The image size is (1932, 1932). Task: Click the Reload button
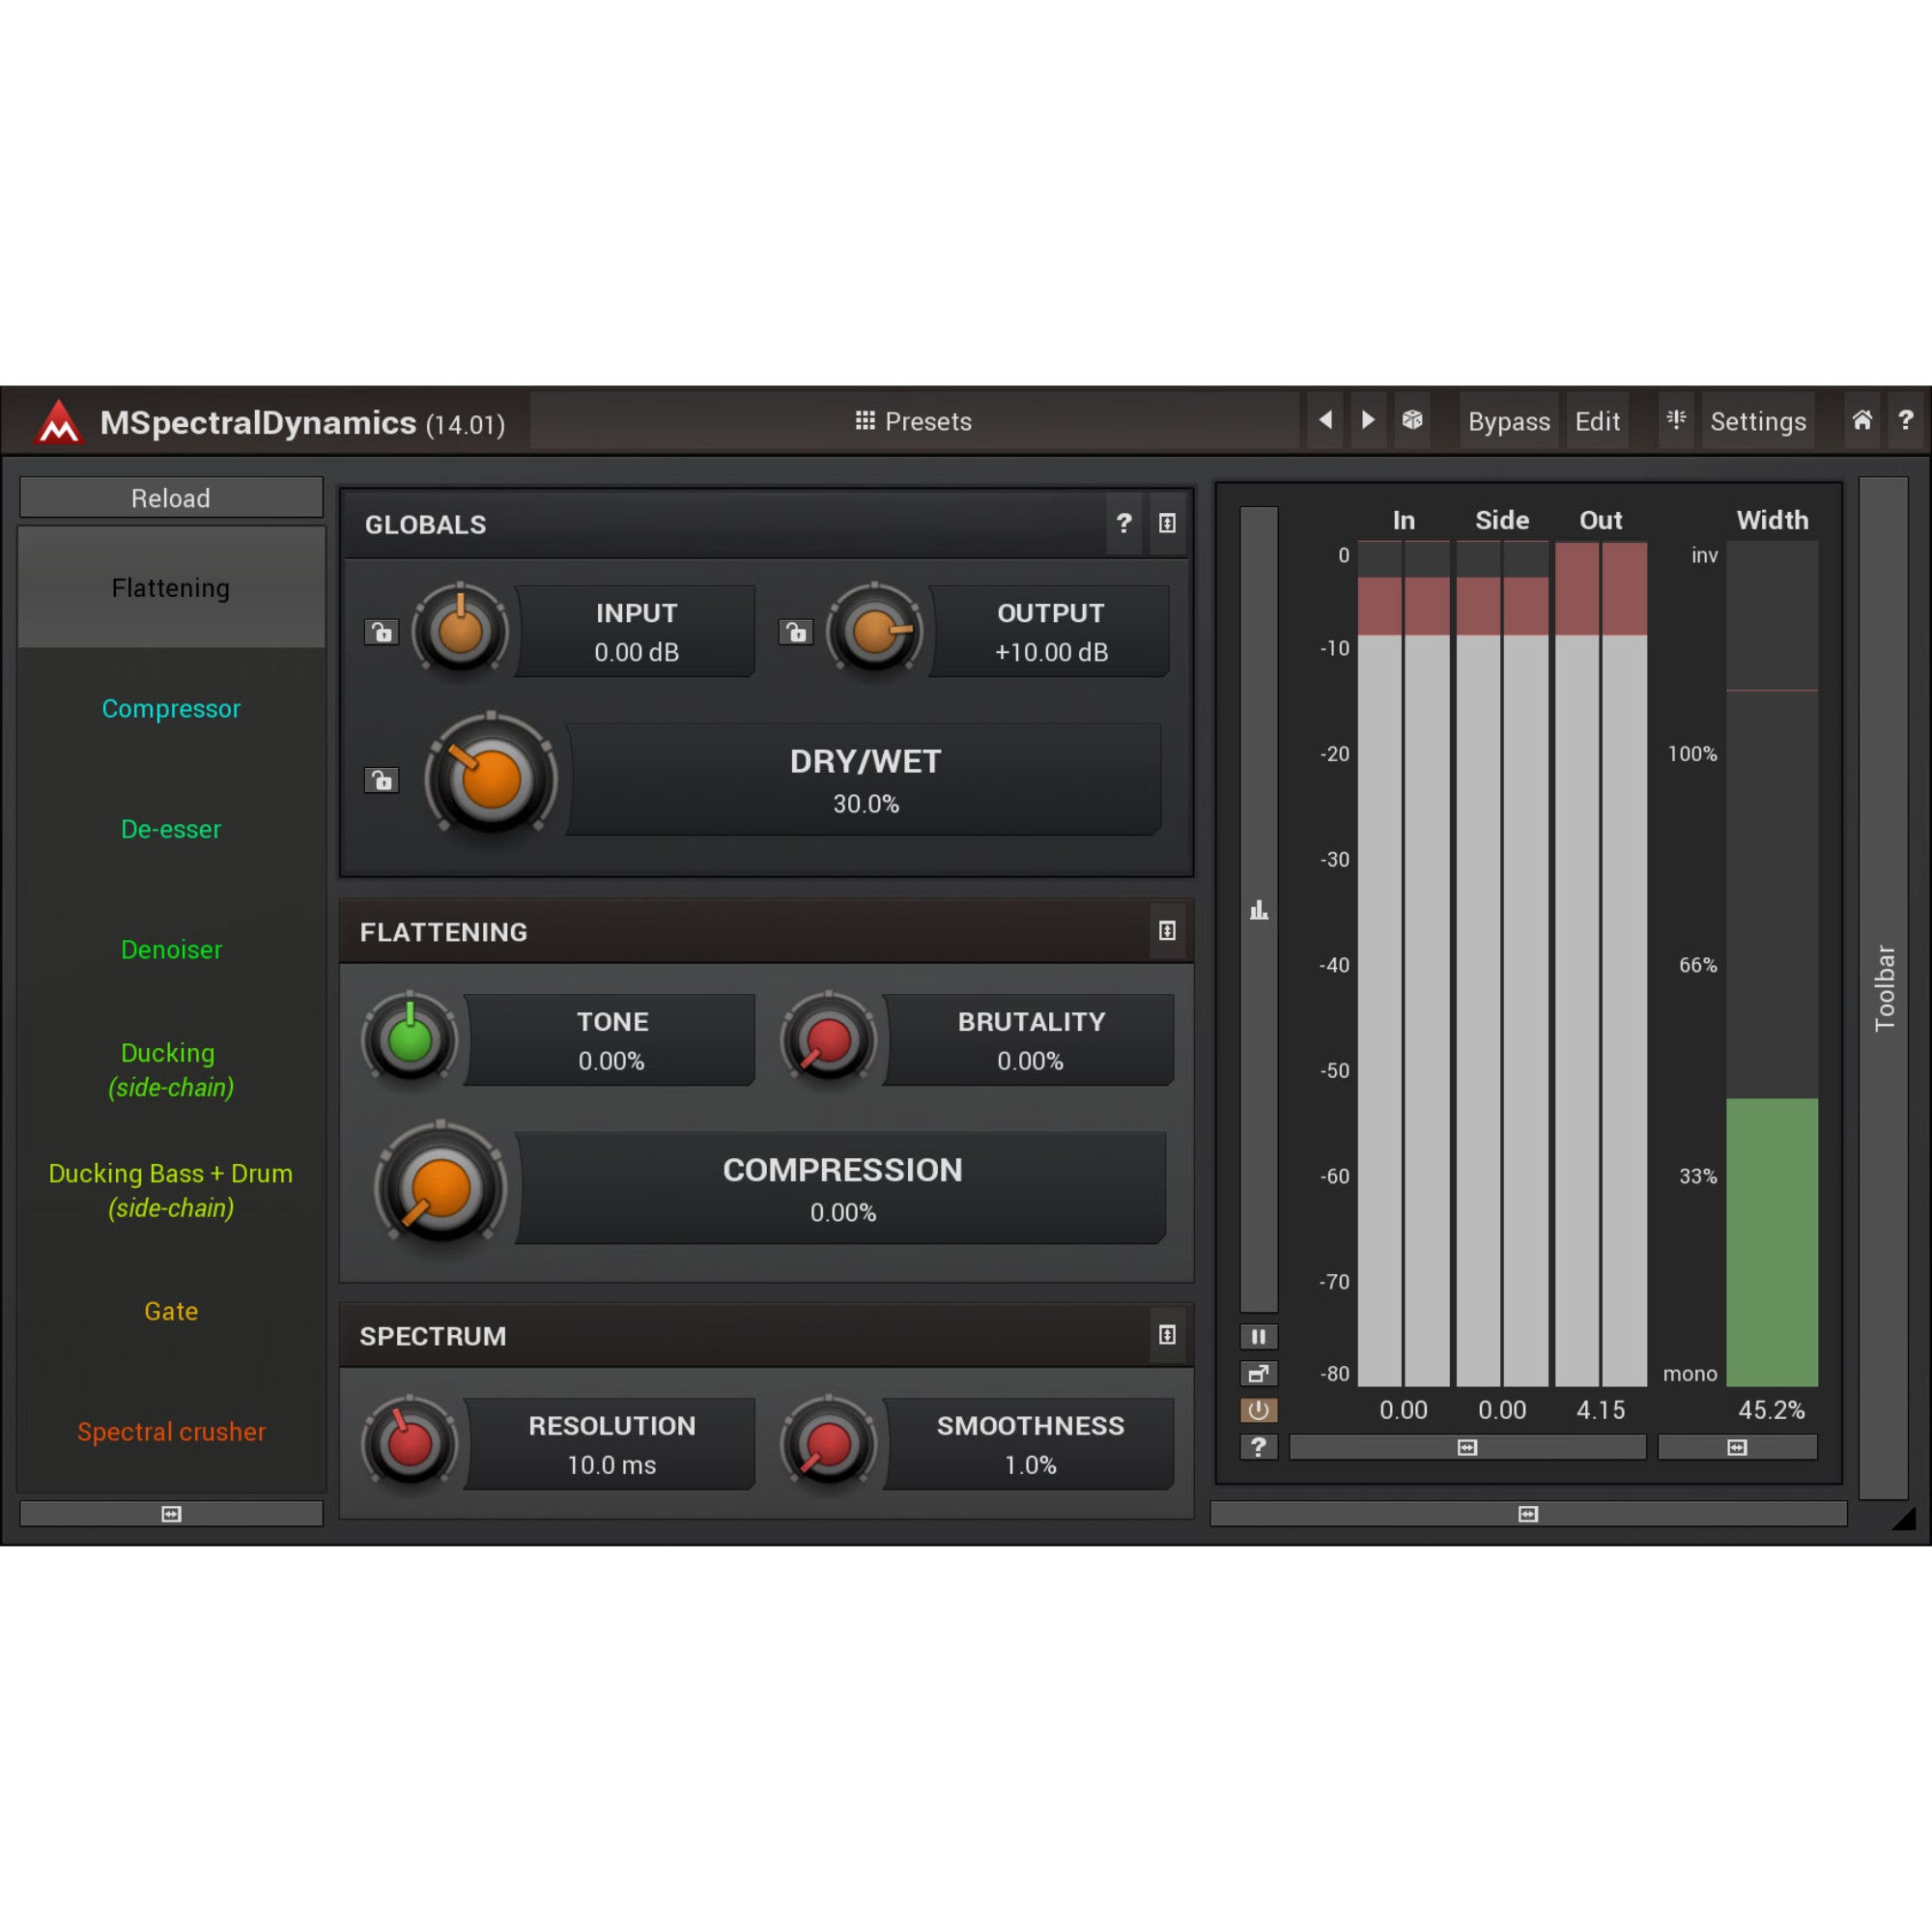coord(171,498)
